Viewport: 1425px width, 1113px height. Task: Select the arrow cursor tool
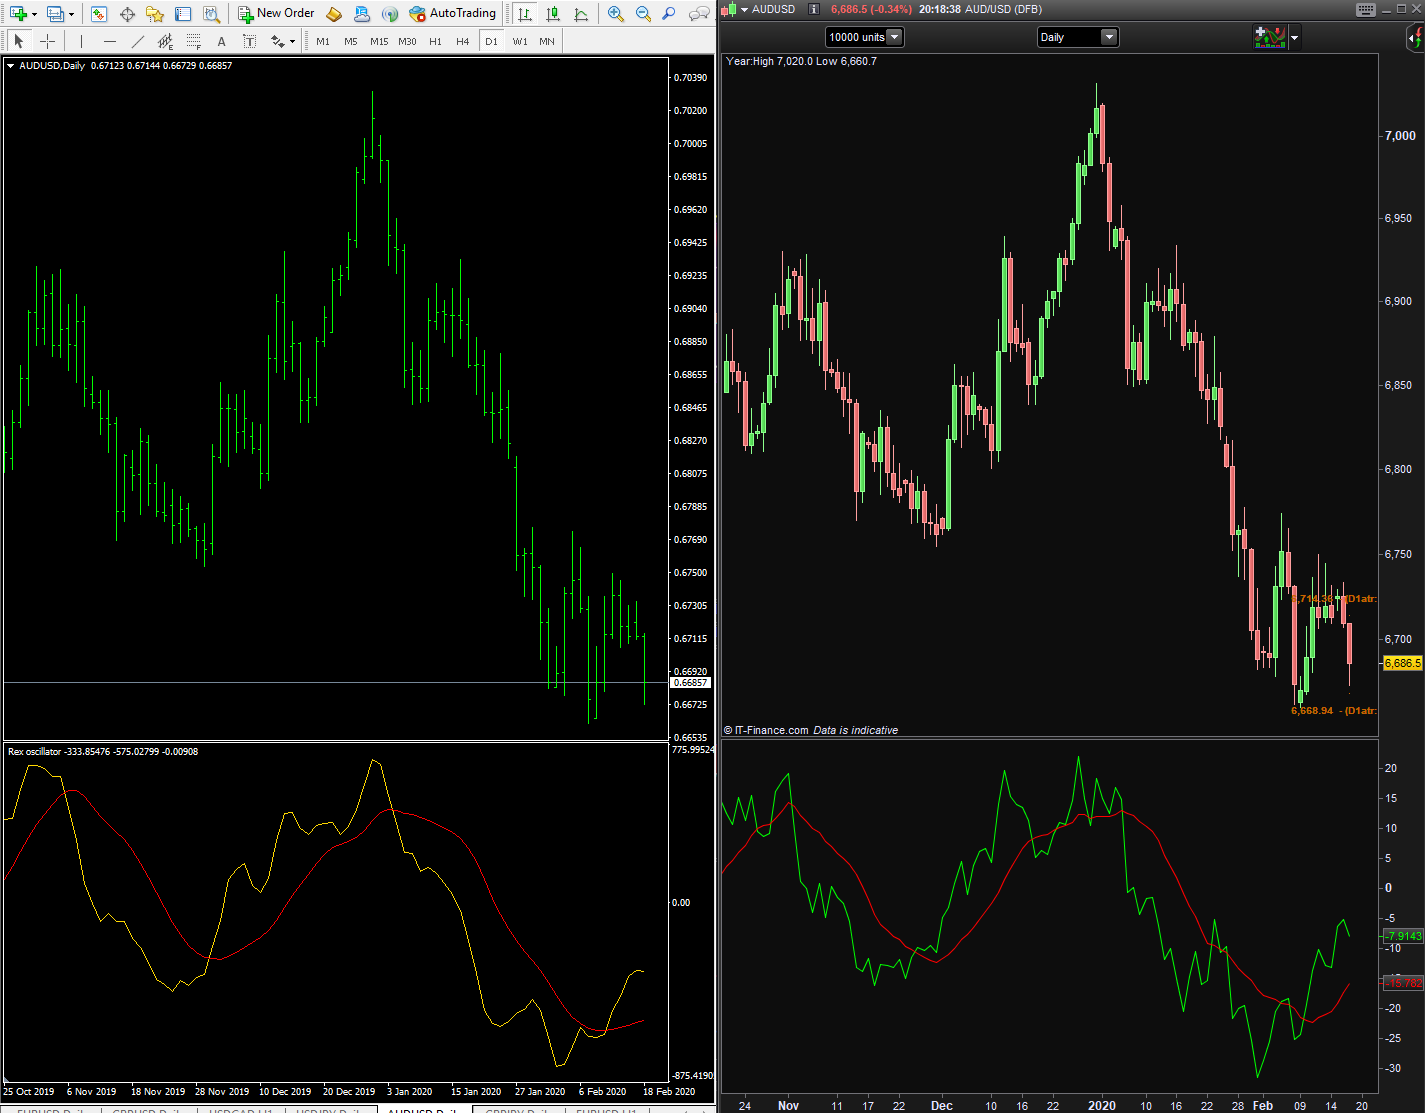18,41
